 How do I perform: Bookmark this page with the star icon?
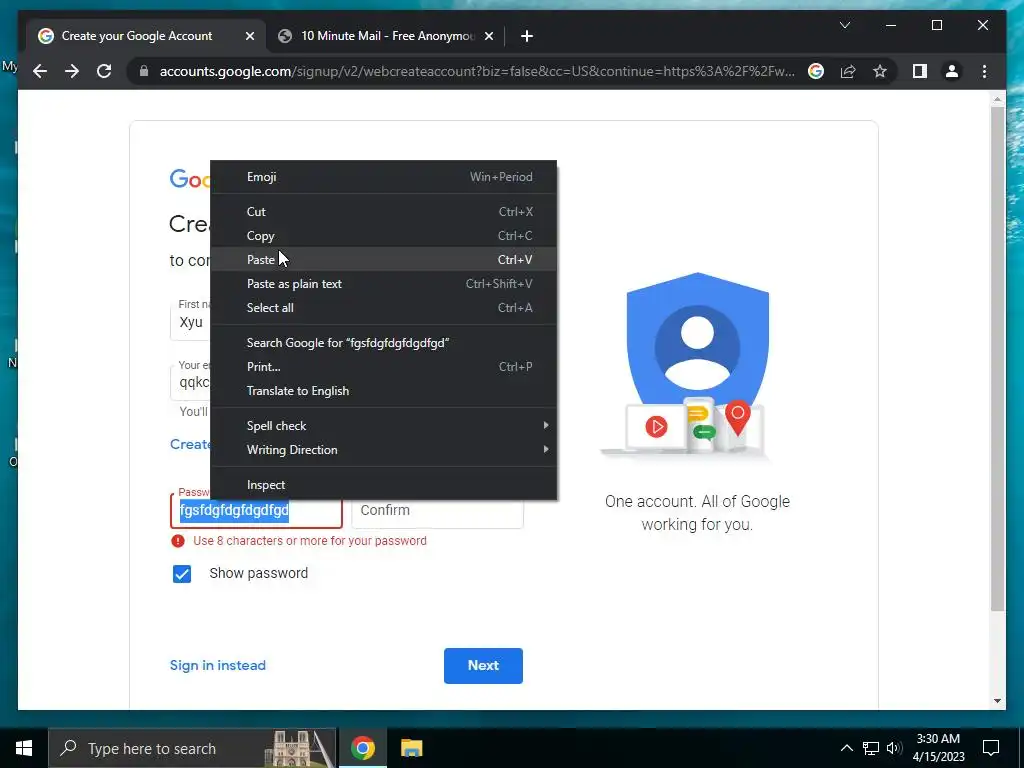pyautogui.click(x=880, y=71)
